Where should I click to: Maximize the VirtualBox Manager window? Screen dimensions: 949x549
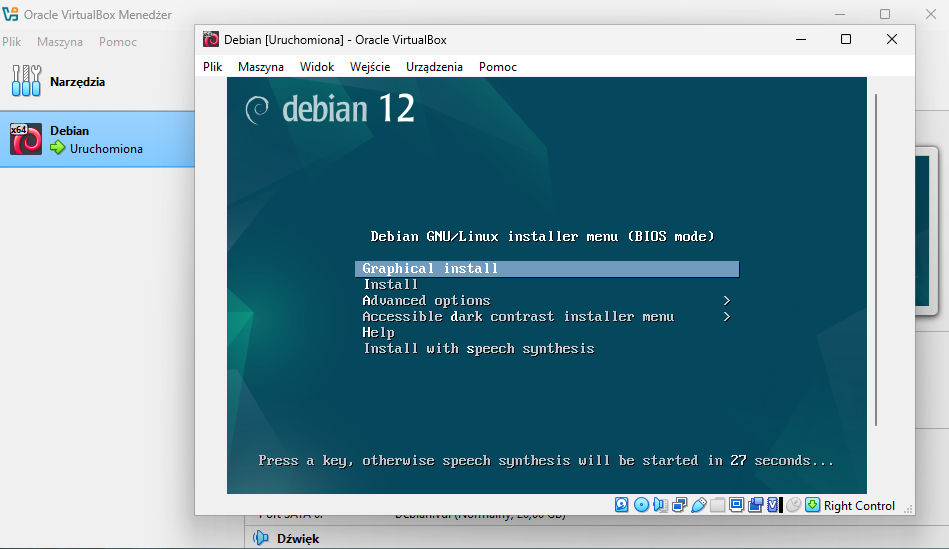(885, 14)
